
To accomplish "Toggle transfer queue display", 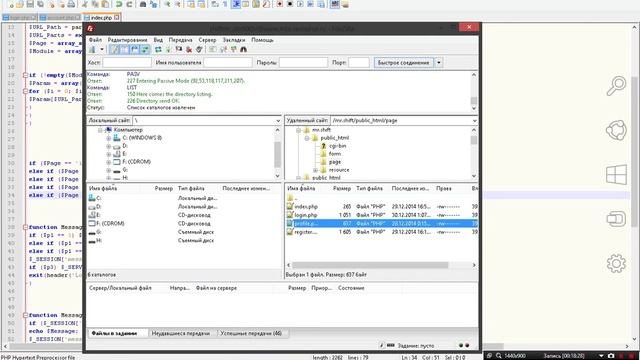I will [144, 49].
